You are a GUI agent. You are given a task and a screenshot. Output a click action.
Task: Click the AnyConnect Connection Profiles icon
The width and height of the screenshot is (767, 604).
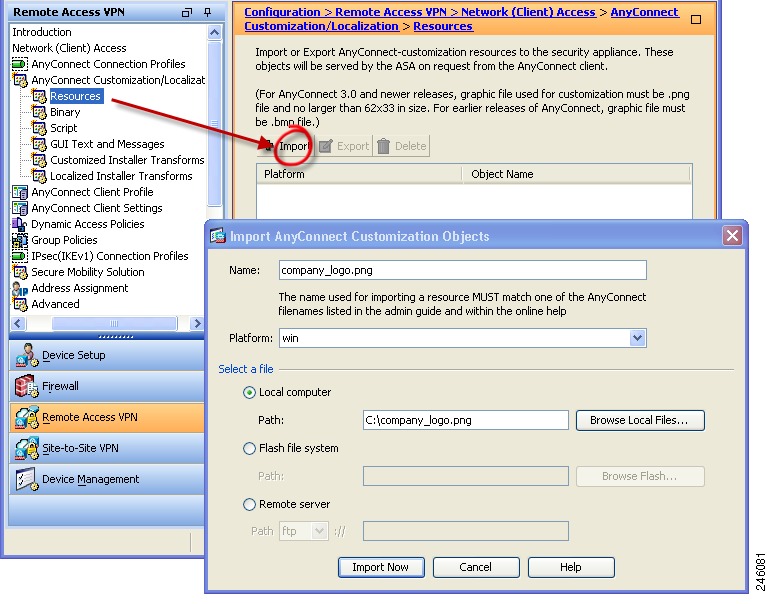coord(20,64)
